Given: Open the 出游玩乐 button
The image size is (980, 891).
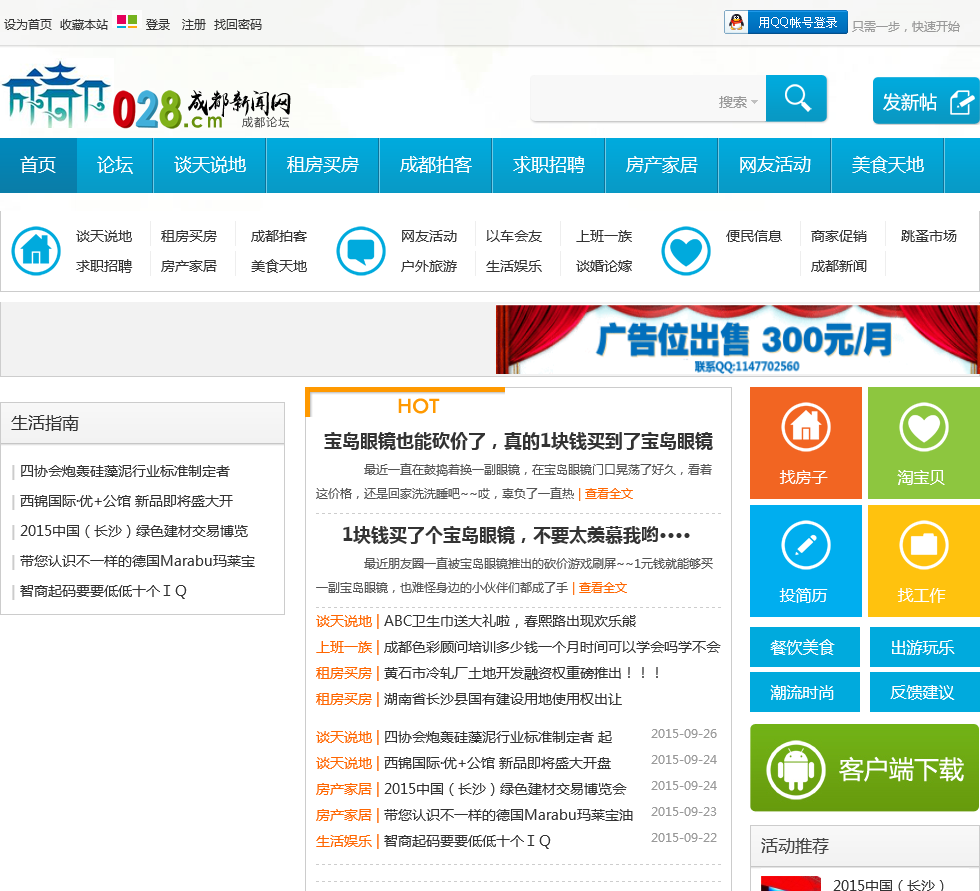Looking at the screenshot, I should point(924,647).
